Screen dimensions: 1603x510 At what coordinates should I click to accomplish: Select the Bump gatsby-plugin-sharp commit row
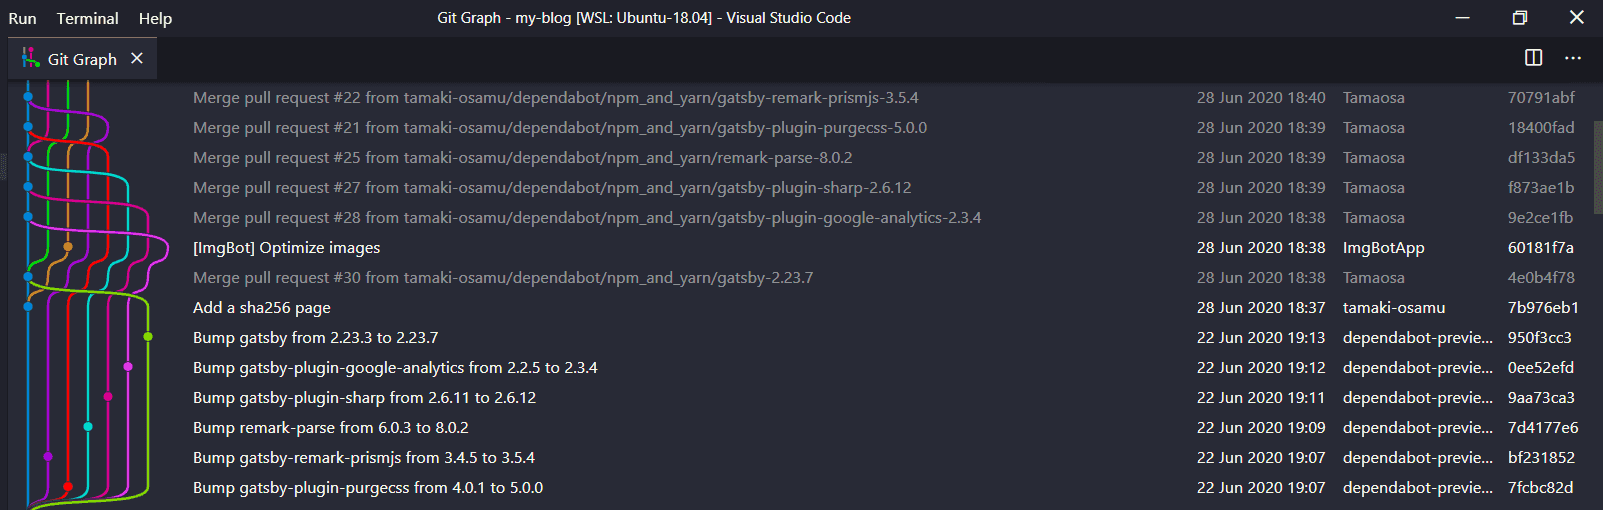[x=364, y=398]
